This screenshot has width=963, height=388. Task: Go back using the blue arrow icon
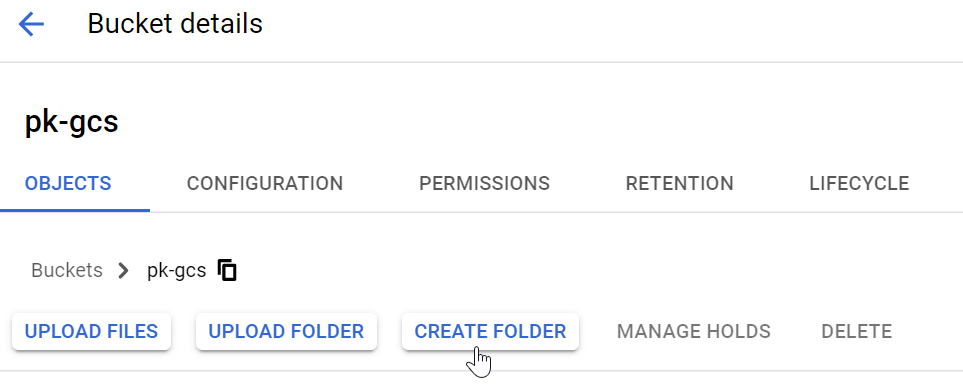click(31, 25)
